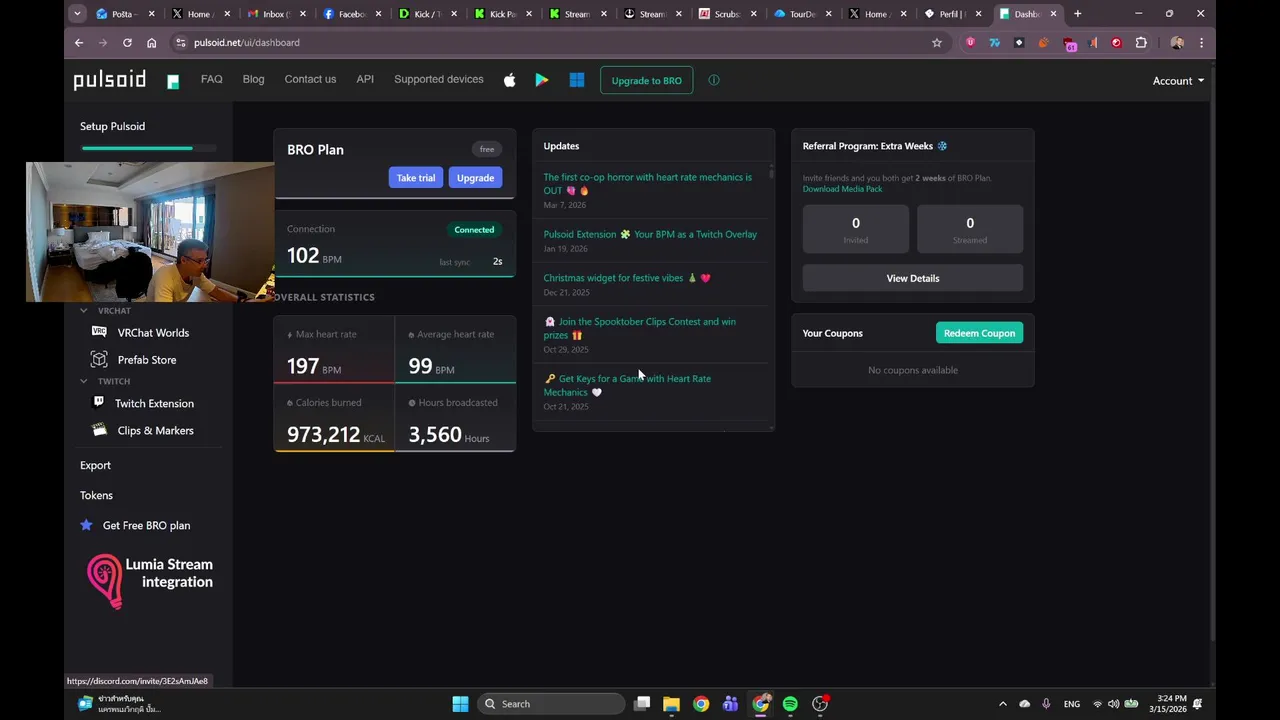Click the Lumia Stream lightbulb logo
Screen dimensions: 1280x720
[104, 581]
